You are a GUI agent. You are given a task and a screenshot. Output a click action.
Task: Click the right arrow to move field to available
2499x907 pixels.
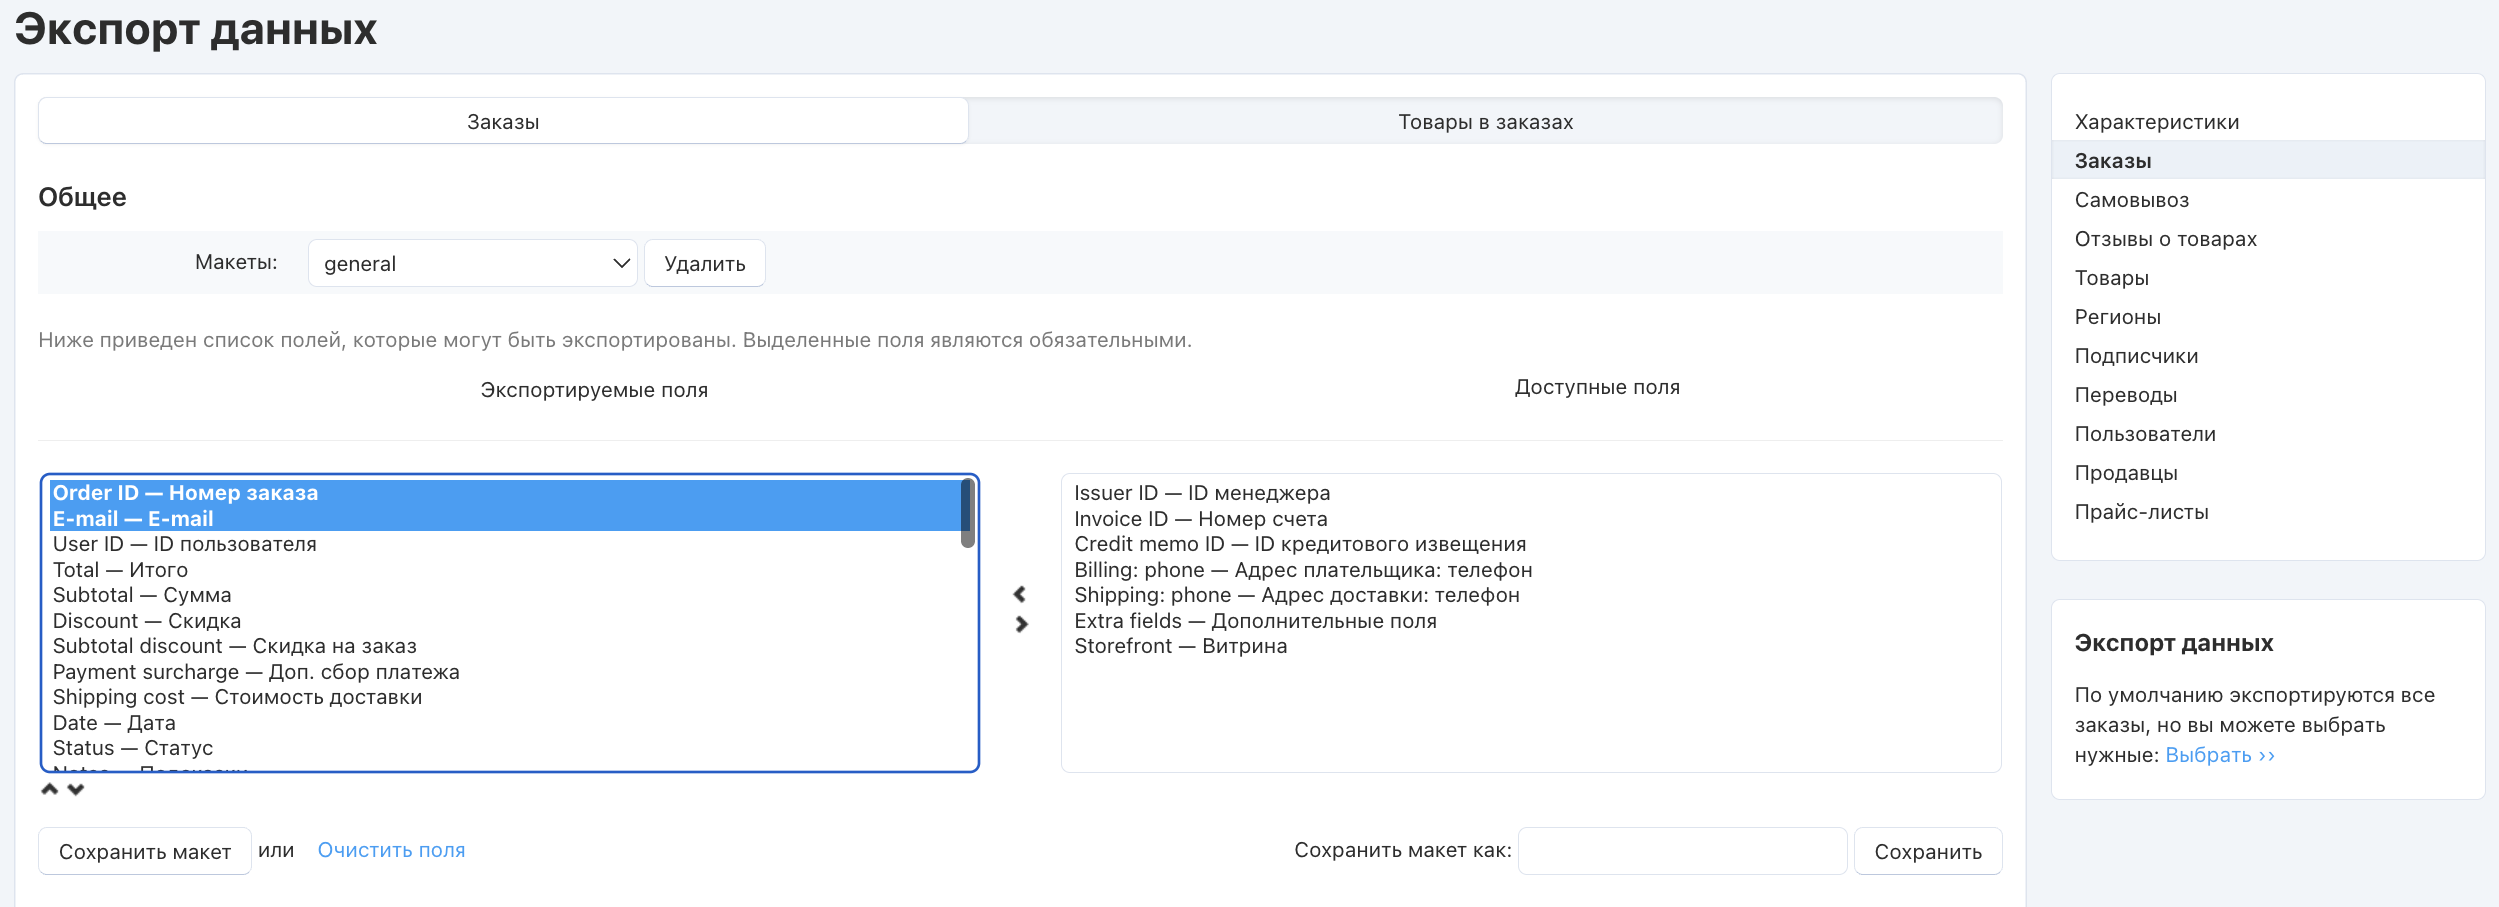1020,624
